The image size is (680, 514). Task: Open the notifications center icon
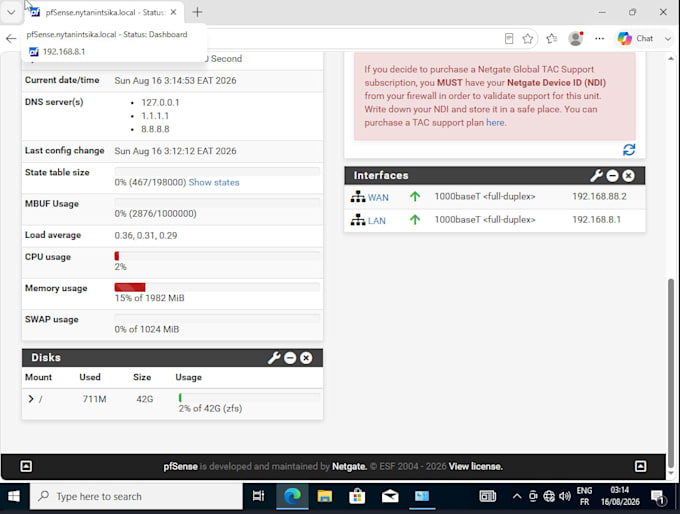pos(658,497)
